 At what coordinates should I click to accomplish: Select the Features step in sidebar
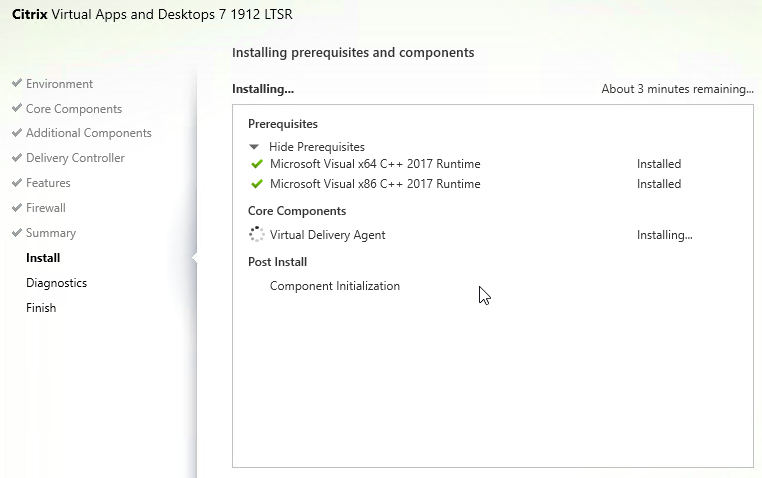point(48,183)
